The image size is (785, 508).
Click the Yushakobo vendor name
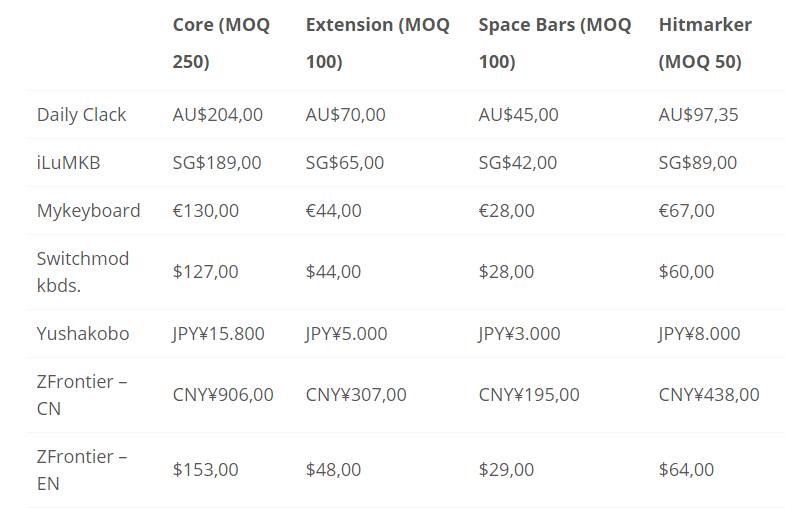tap(83, 334)
